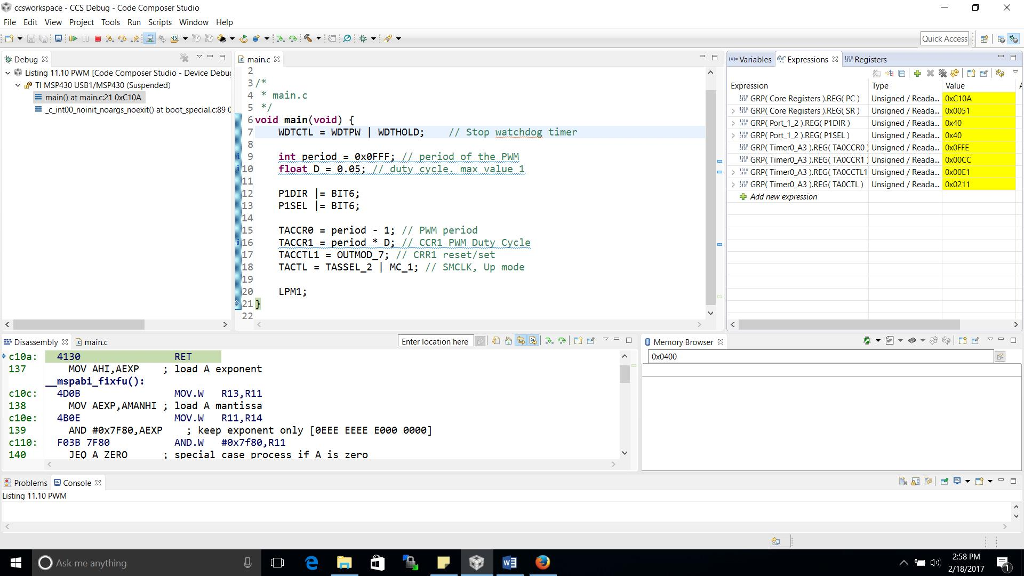
Task: Click Remove All Terminated icon in Debug view
Action: 184,58
